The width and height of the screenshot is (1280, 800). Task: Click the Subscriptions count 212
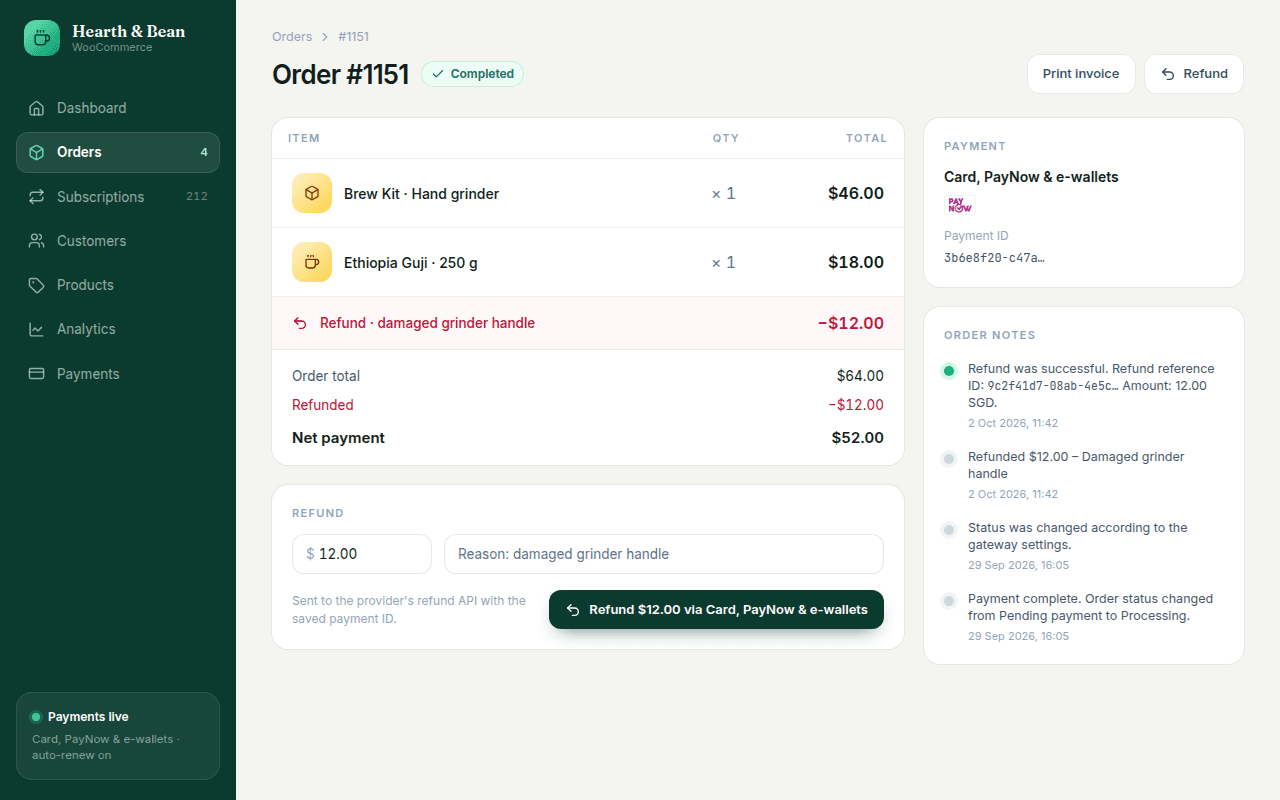[x=197, y=196]
